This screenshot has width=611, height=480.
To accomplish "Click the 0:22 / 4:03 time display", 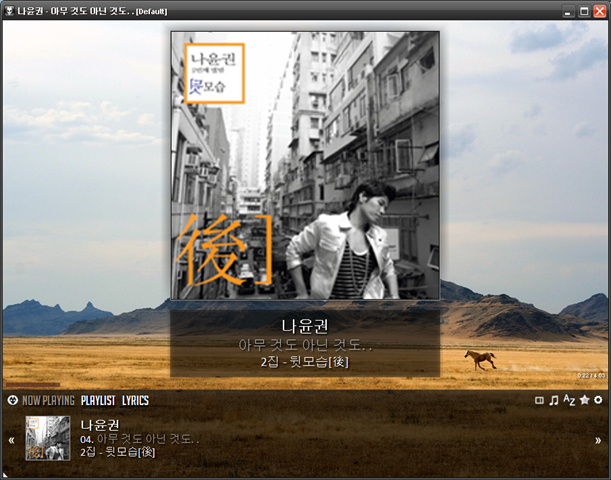I will pyautogui.click(x=591, y=376).
